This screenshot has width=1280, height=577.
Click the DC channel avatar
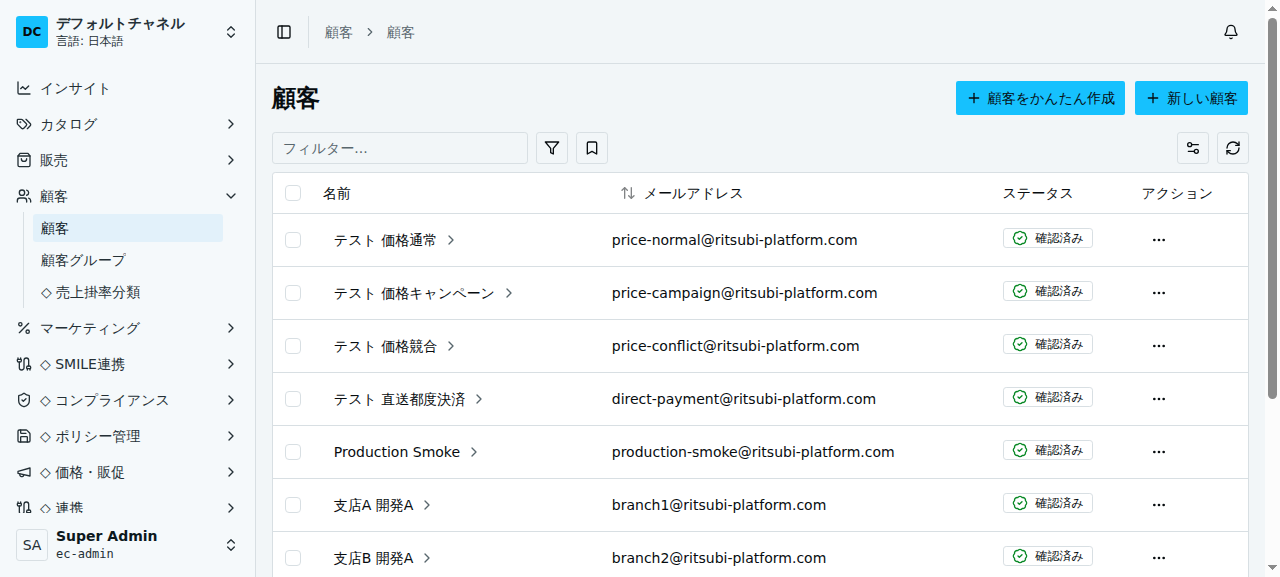32,32
